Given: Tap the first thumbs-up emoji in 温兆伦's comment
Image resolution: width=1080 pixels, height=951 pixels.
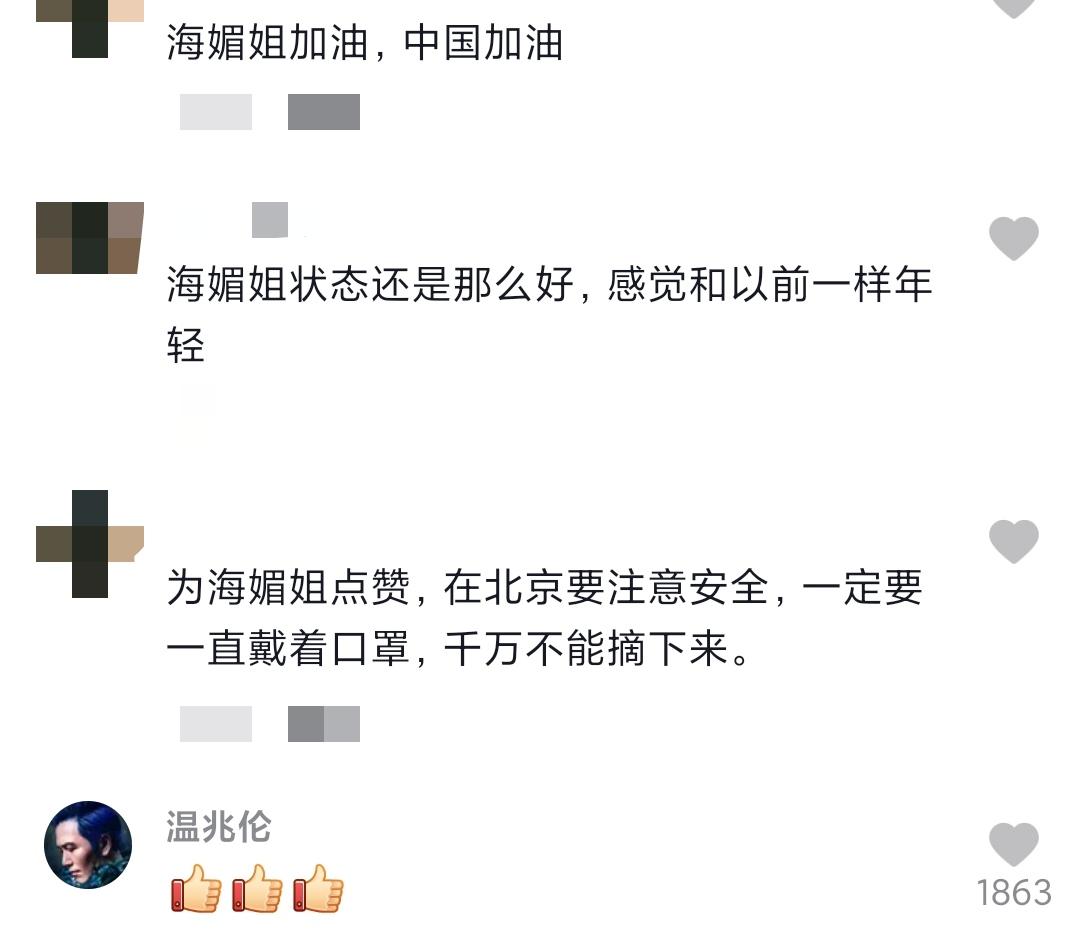Looking at the screenshot, I should pyautogui.click(x=196, y=888).
